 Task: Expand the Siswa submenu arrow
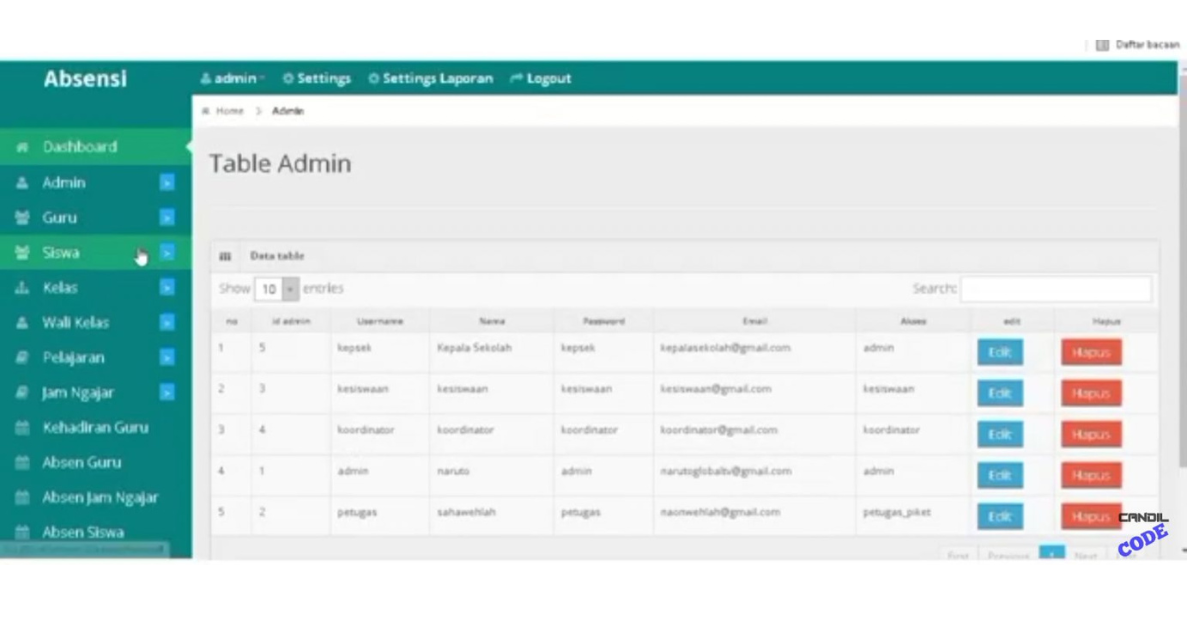click(167, 253)
